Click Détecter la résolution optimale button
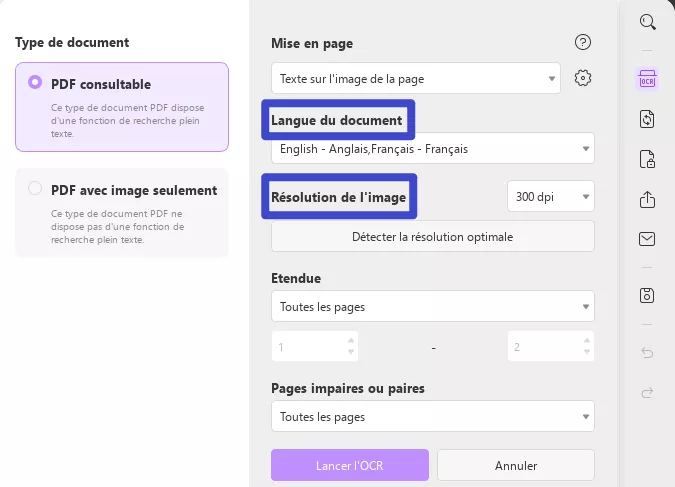 pos(432,237)
